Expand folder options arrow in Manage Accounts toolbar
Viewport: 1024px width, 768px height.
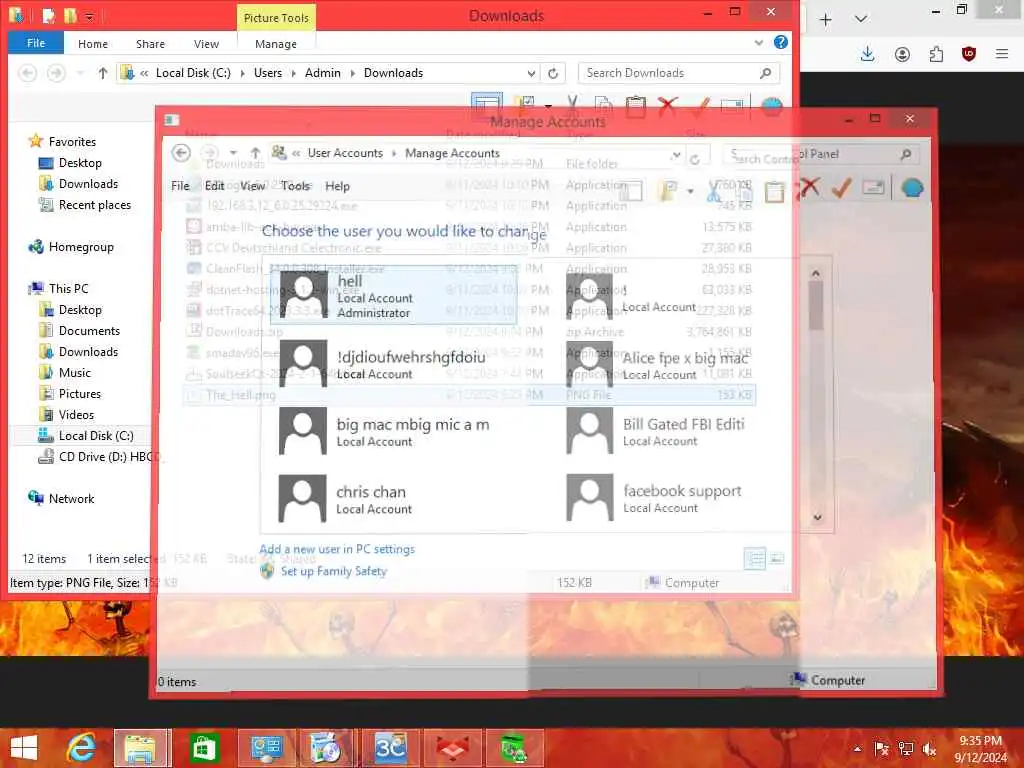(x=690, y=191)
